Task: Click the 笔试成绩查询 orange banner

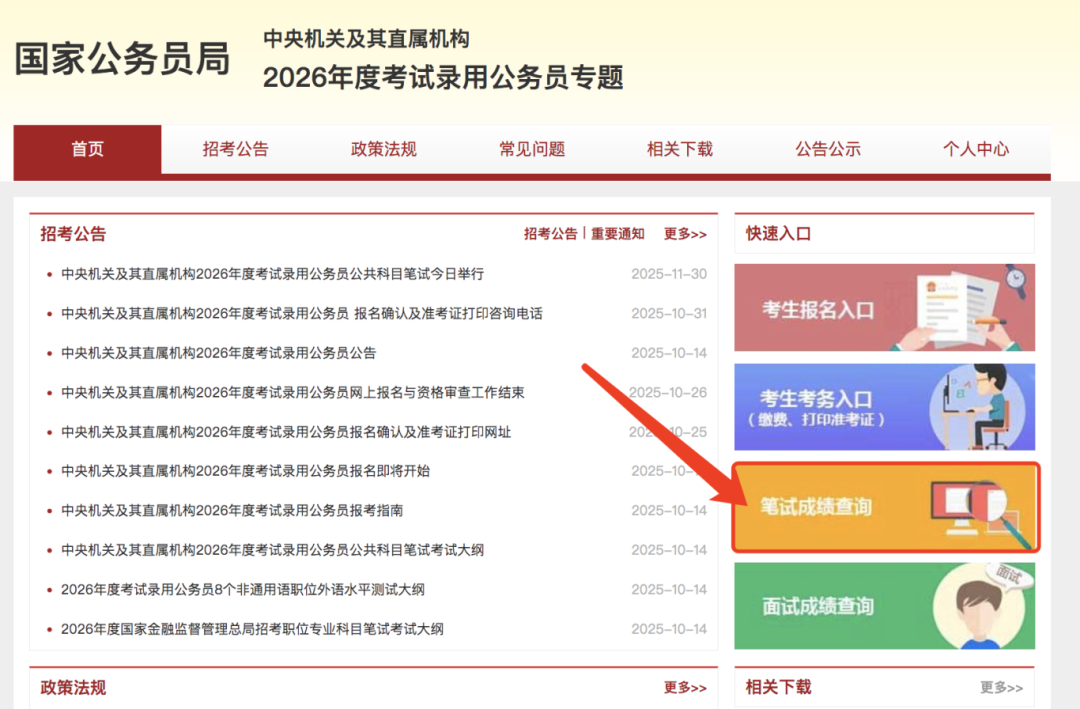Action: 884,507
